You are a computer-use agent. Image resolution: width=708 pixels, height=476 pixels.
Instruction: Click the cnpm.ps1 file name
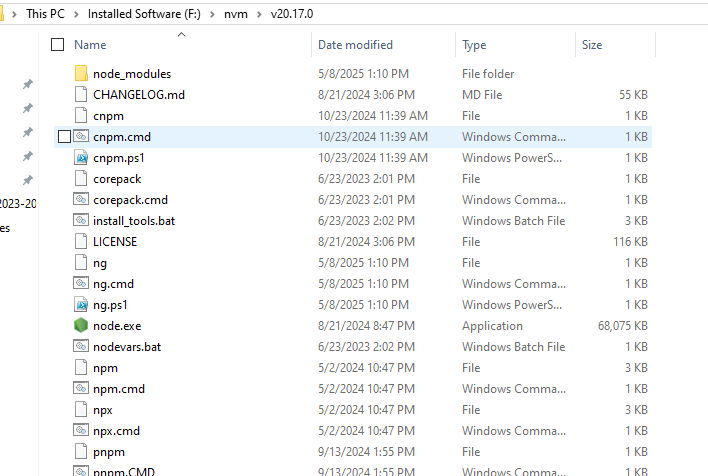pyautogui.click(x=119, y=158)
